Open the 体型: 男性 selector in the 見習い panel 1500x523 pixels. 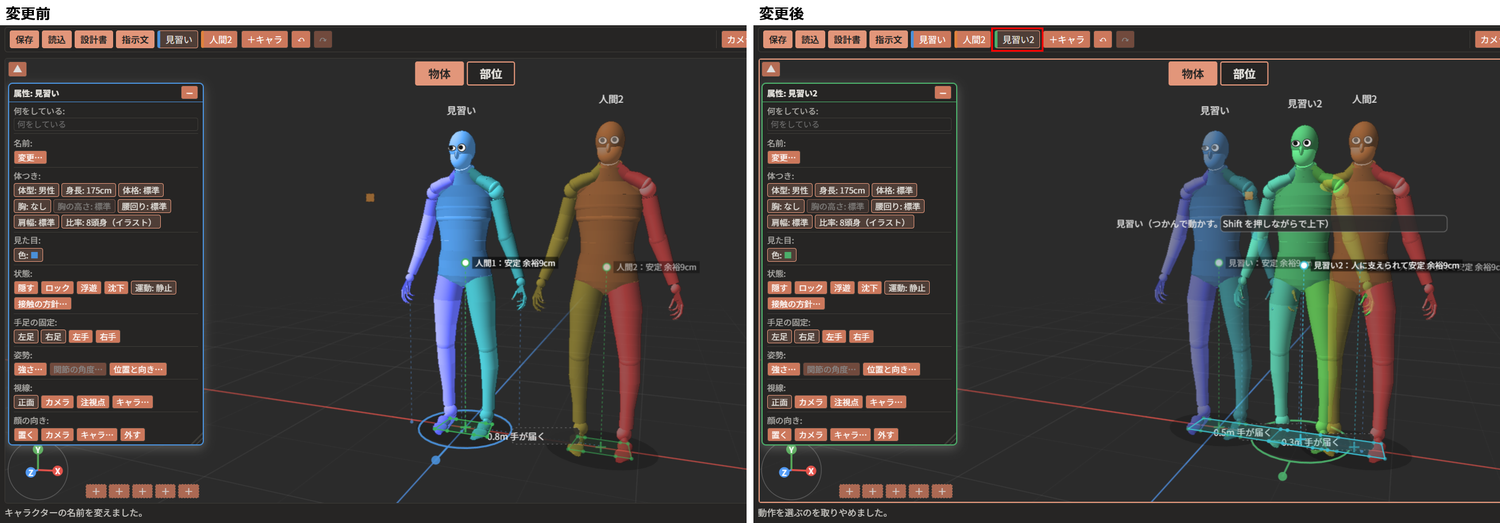click(36, 190)
